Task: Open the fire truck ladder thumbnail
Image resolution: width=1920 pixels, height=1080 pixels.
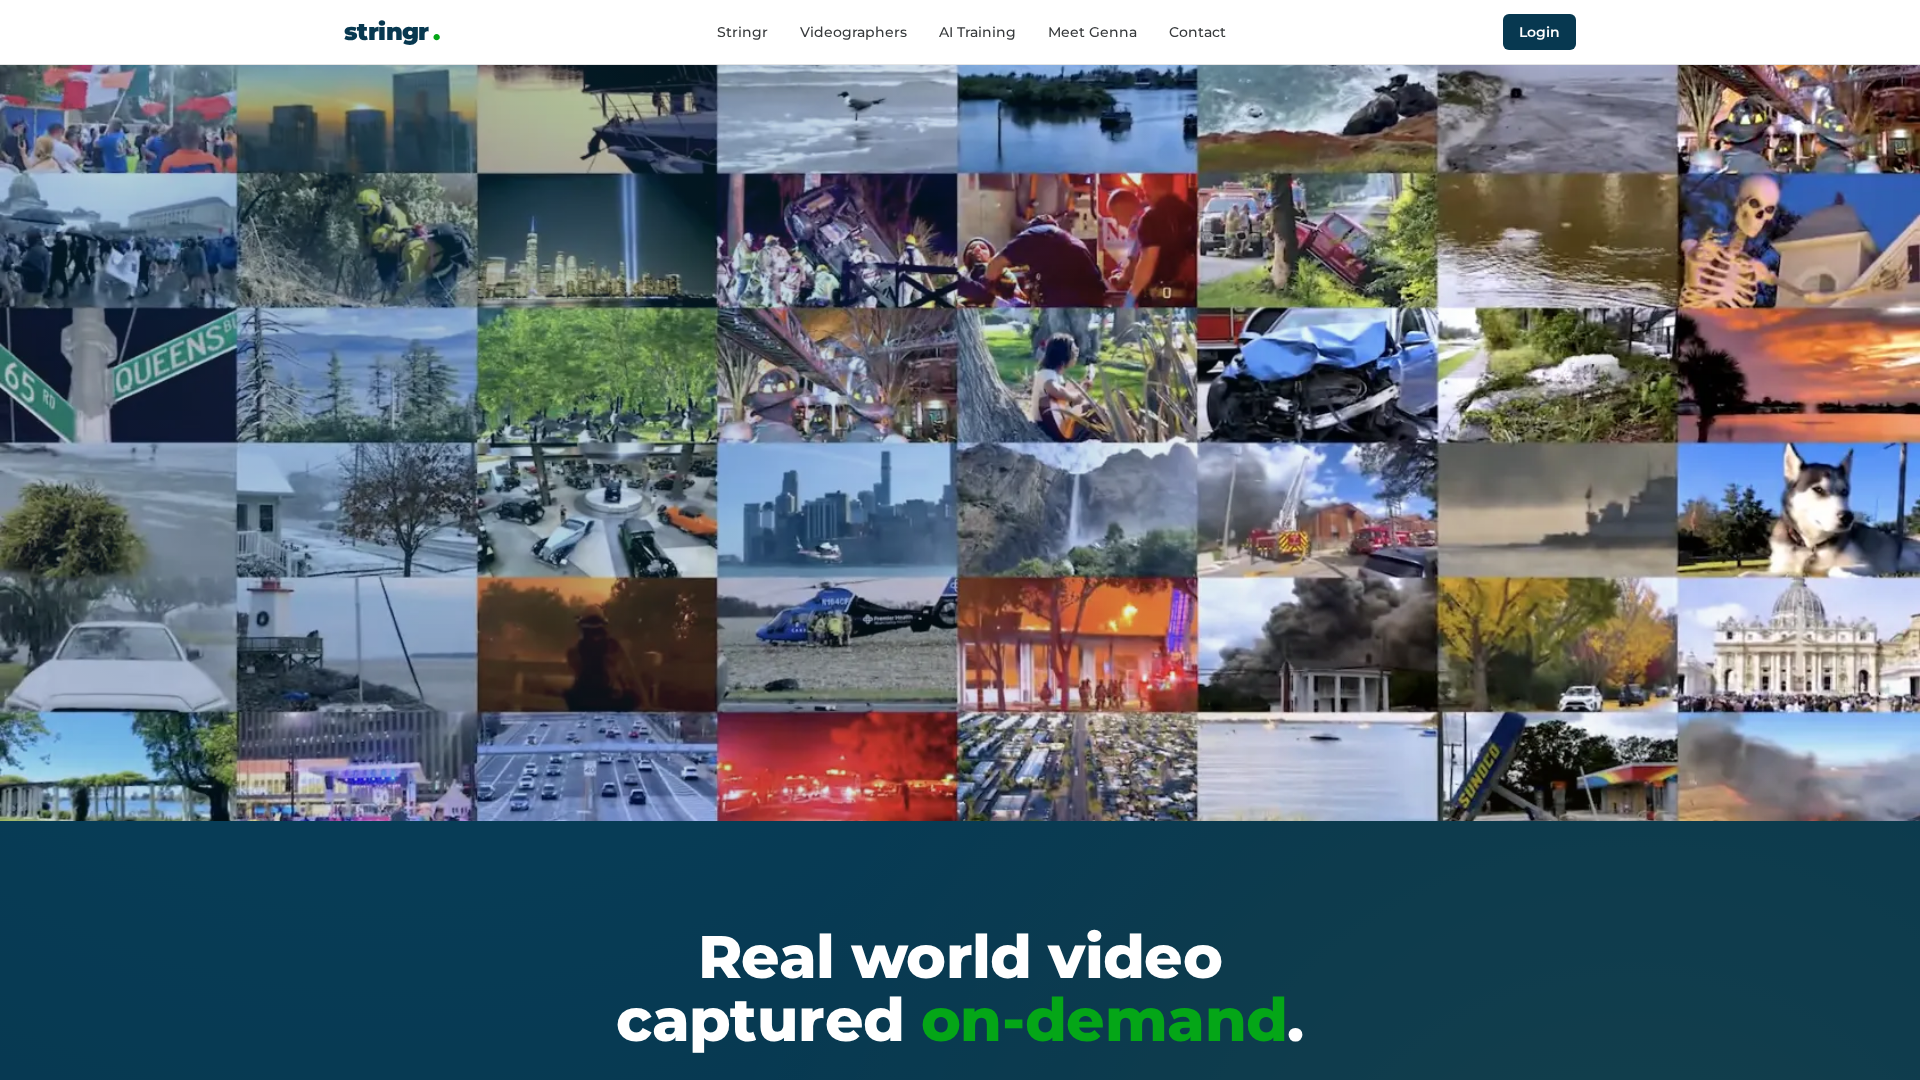Action: click(x=1317, y=510)
